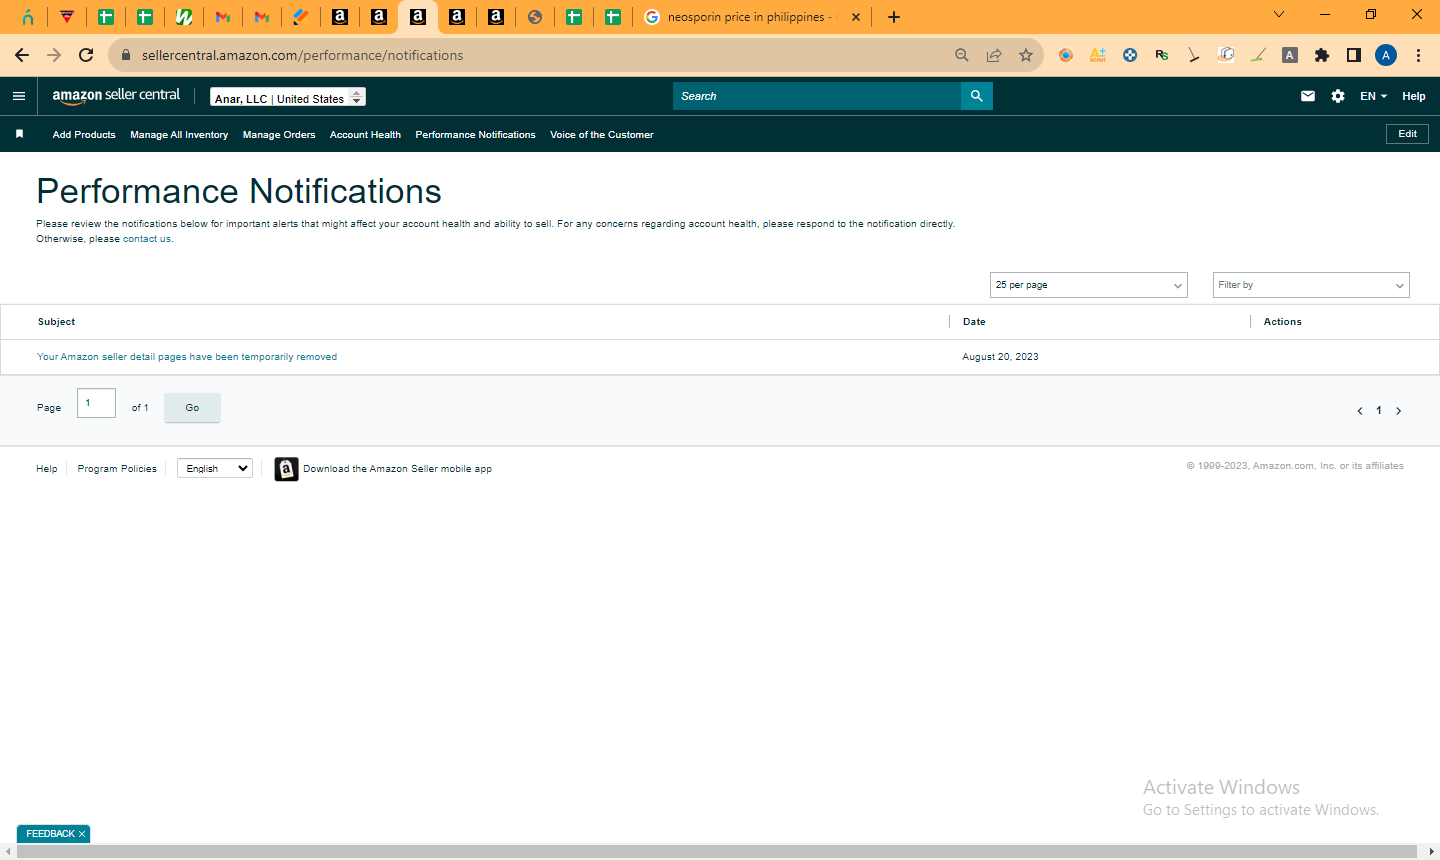This screenshot has width=1440, height=860.
Task: Close the neosporin price tab
Action: coord(856,17)
